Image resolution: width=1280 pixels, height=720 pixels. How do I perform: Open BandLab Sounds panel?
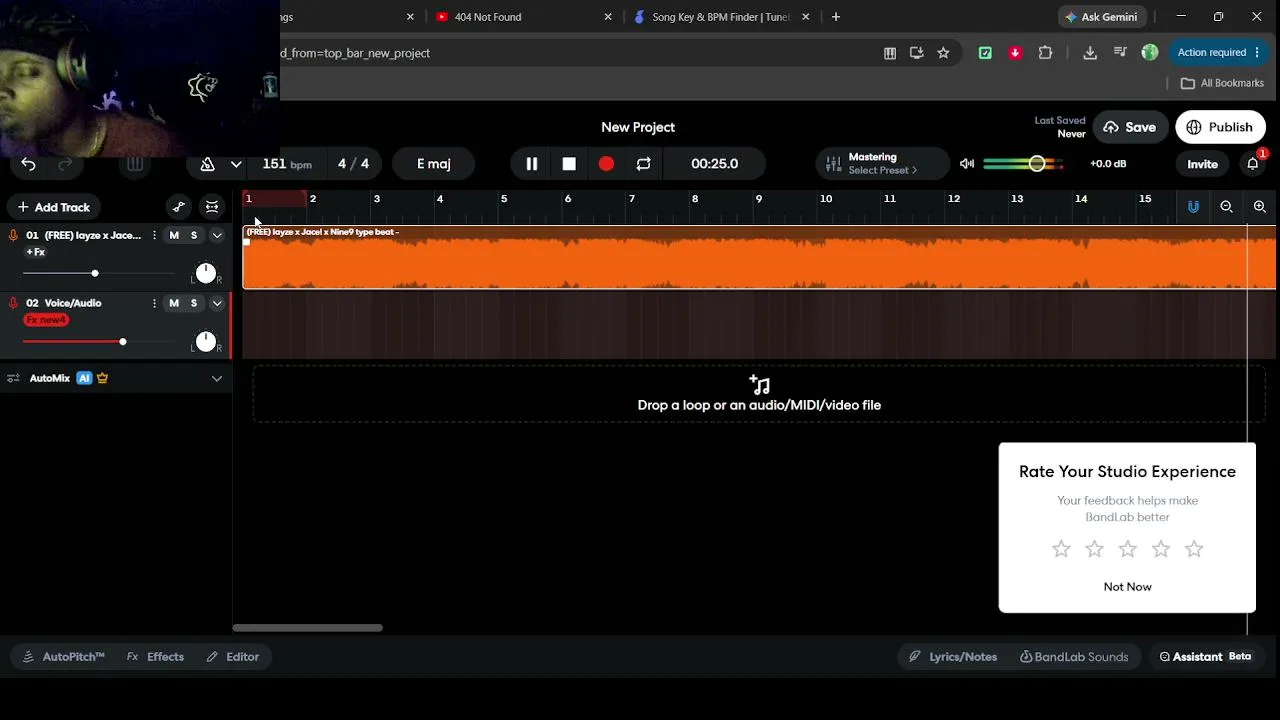pos(1074,657)
